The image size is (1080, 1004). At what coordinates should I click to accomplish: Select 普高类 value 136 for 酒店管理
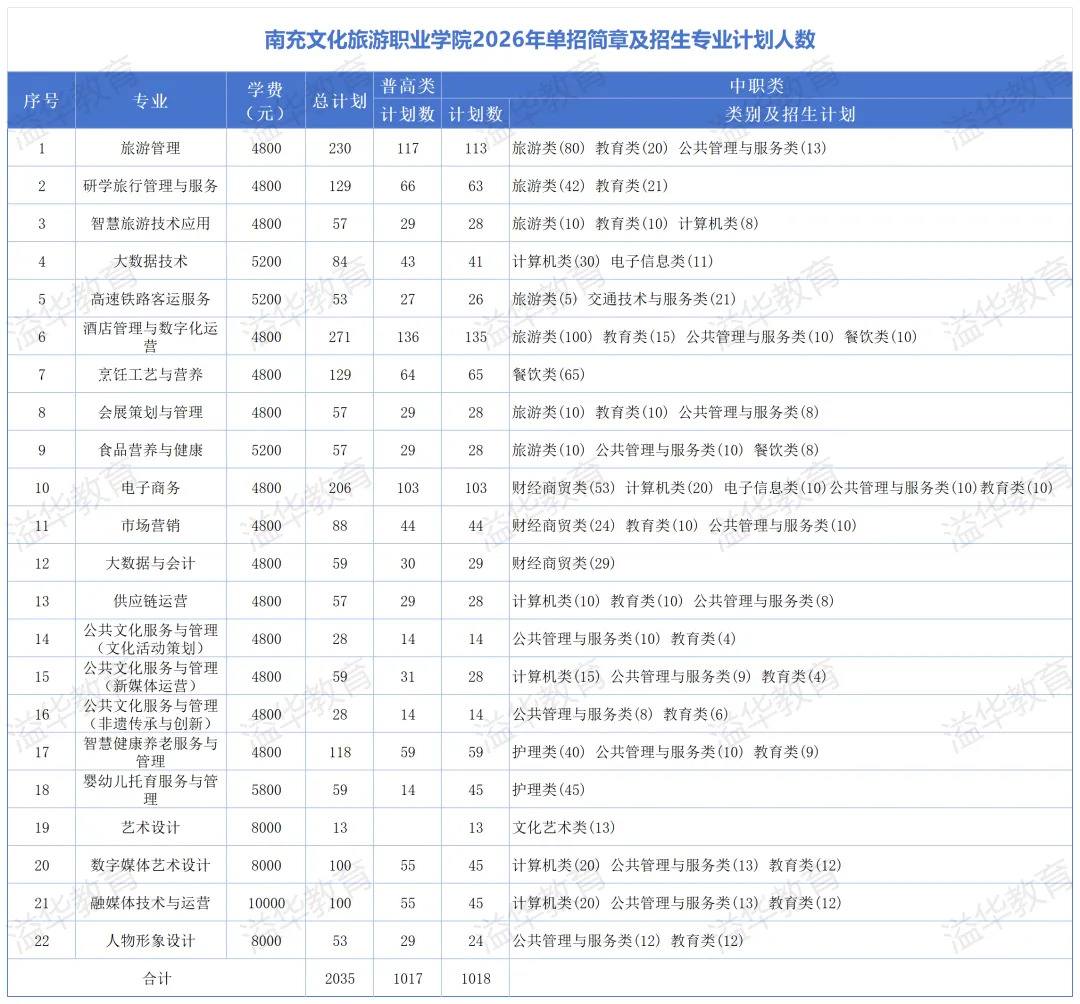click(x=408, y=337)
